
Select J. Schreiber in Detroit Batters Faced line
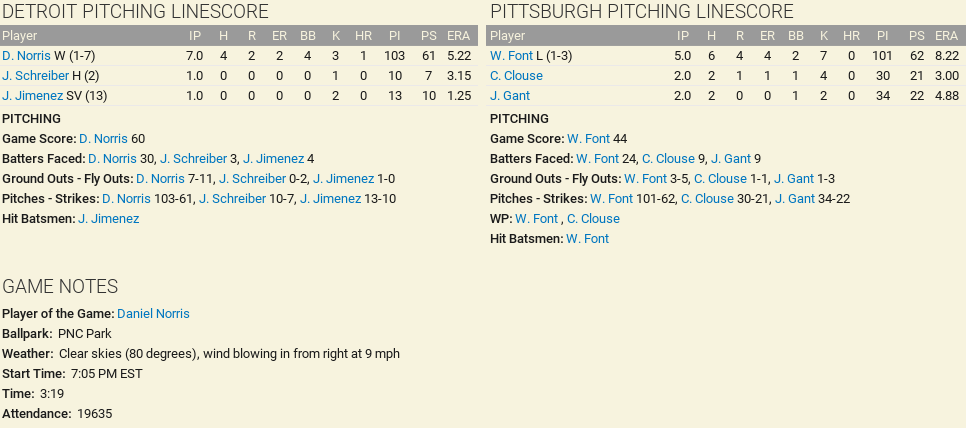[193, 158]
